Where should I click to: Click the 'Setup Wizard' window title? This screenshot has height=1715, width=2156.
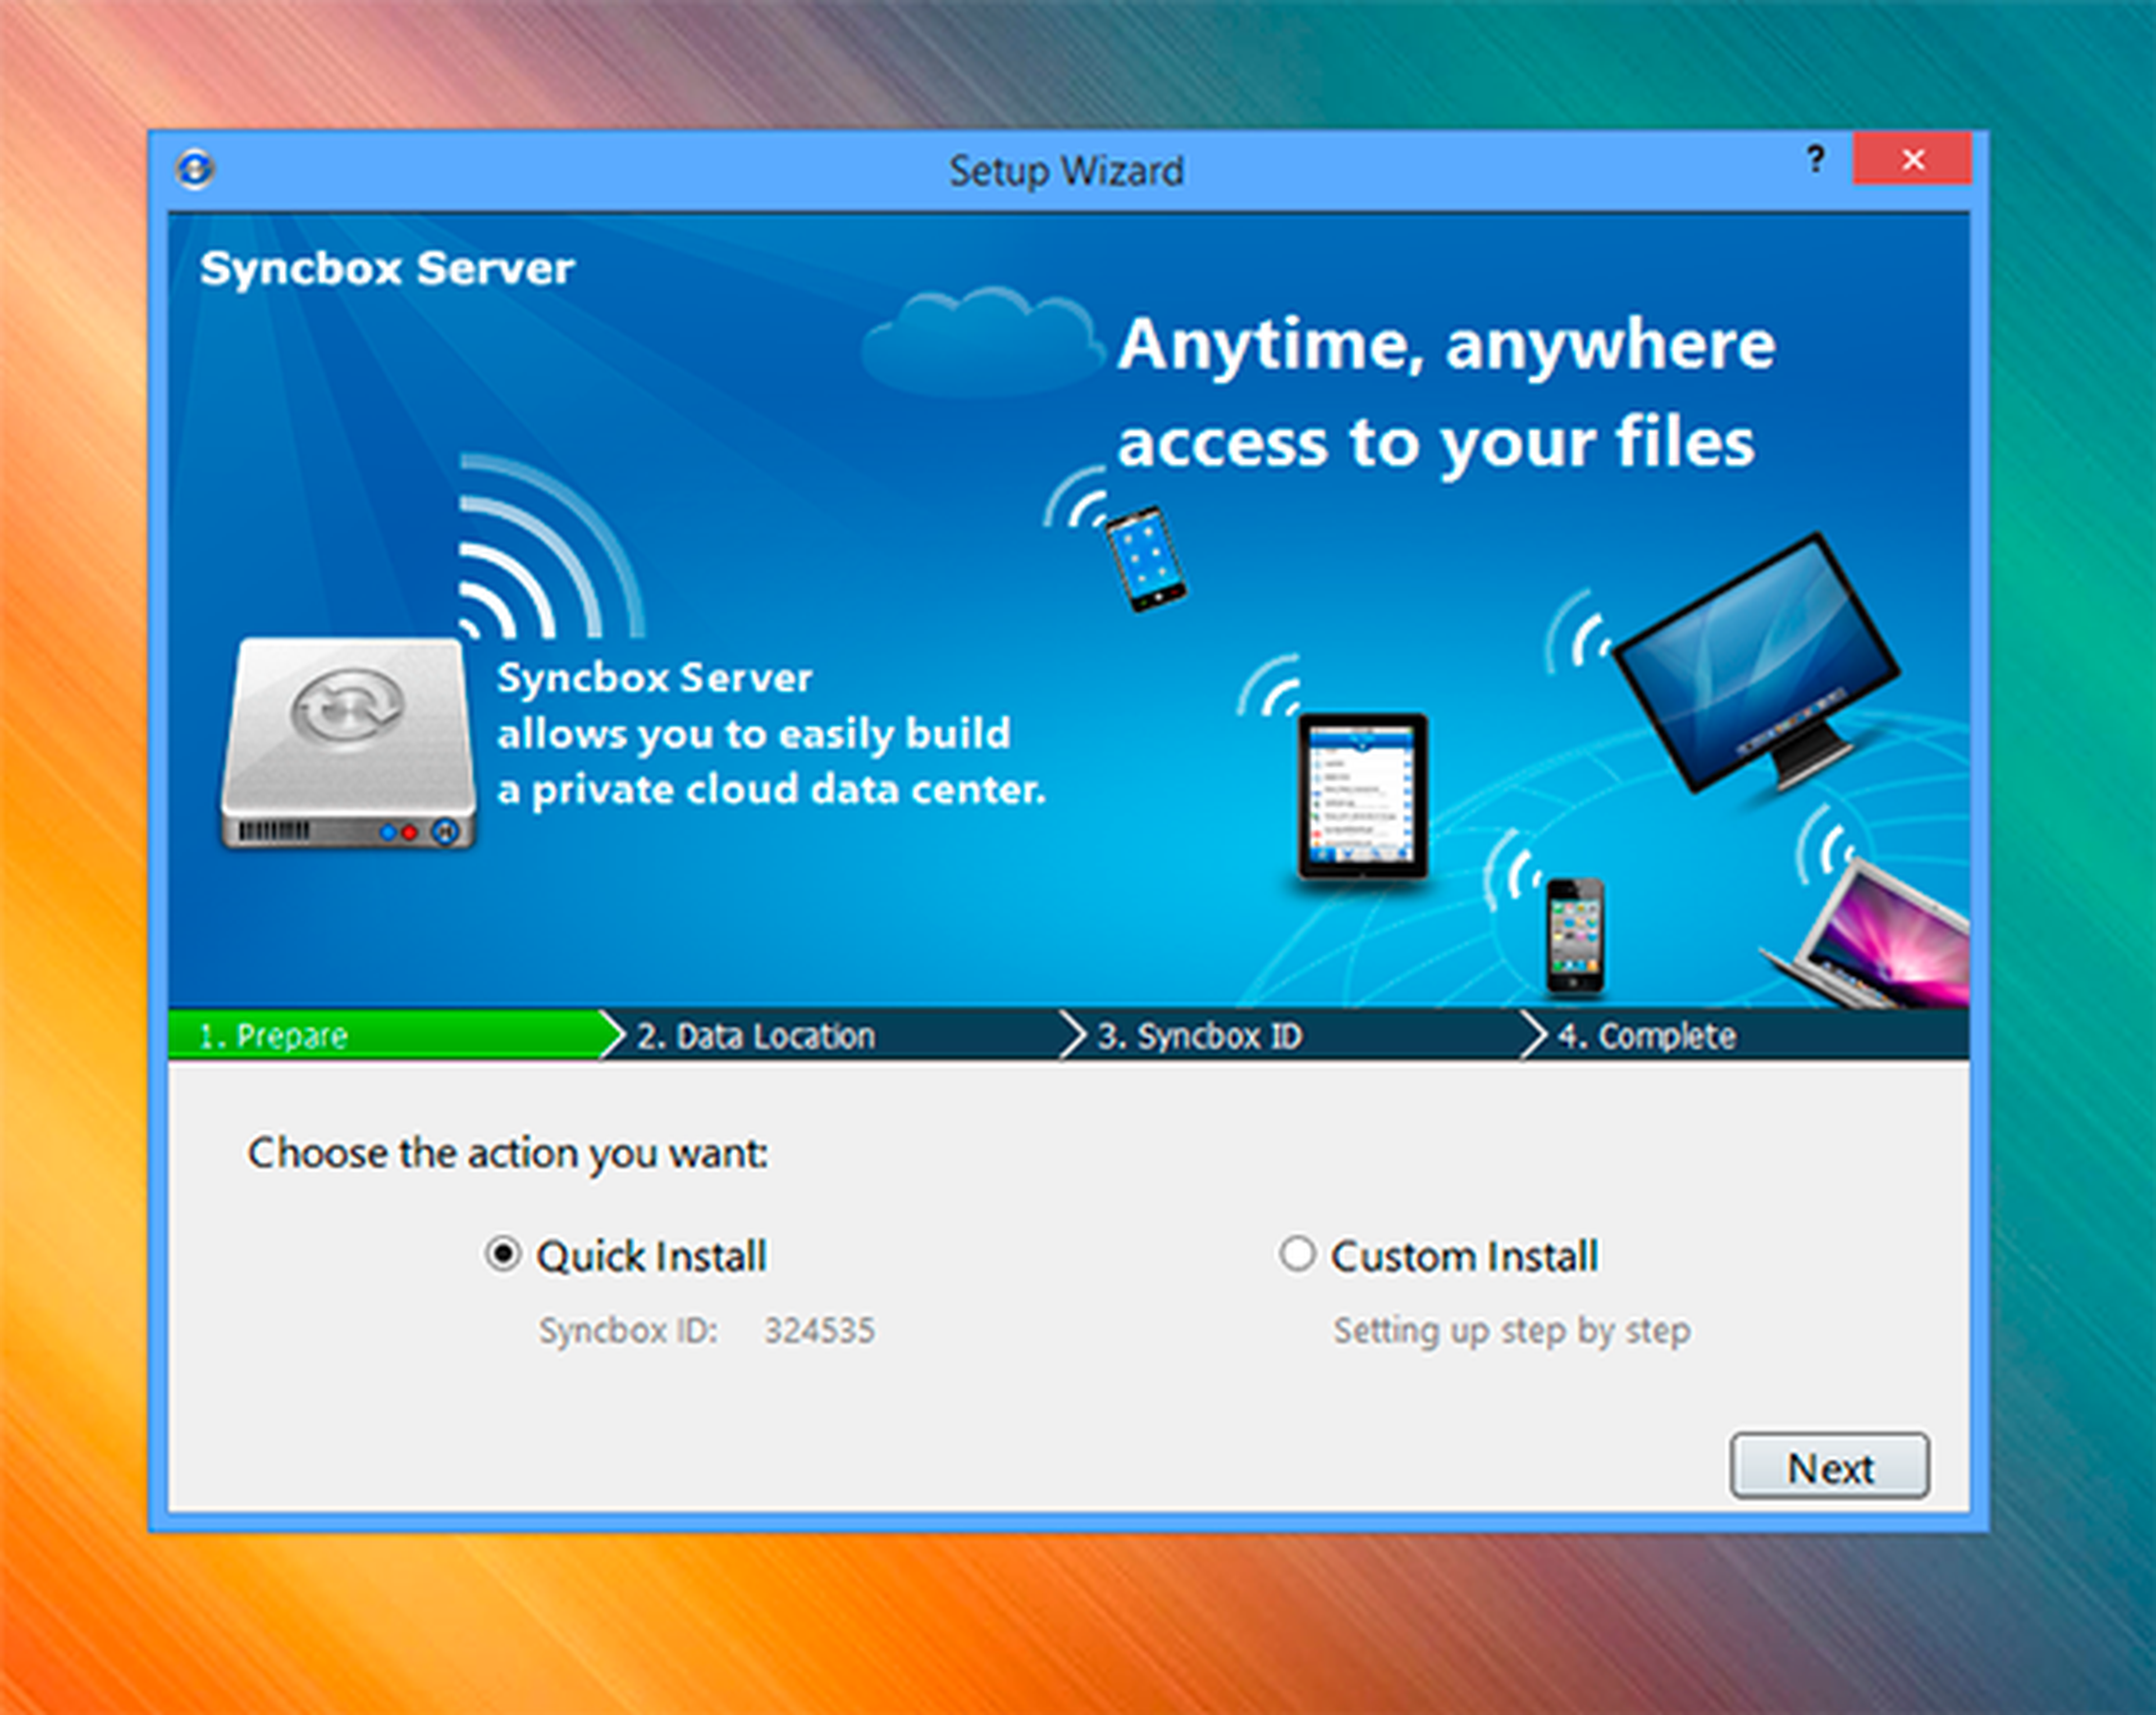[1066, 171]
